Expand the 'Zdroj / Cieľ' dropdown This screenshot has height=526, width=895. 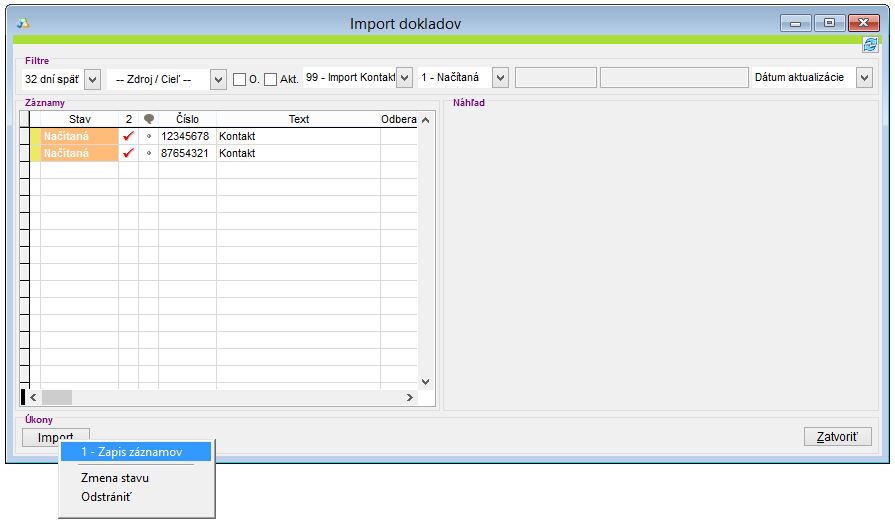coord(218,79)
